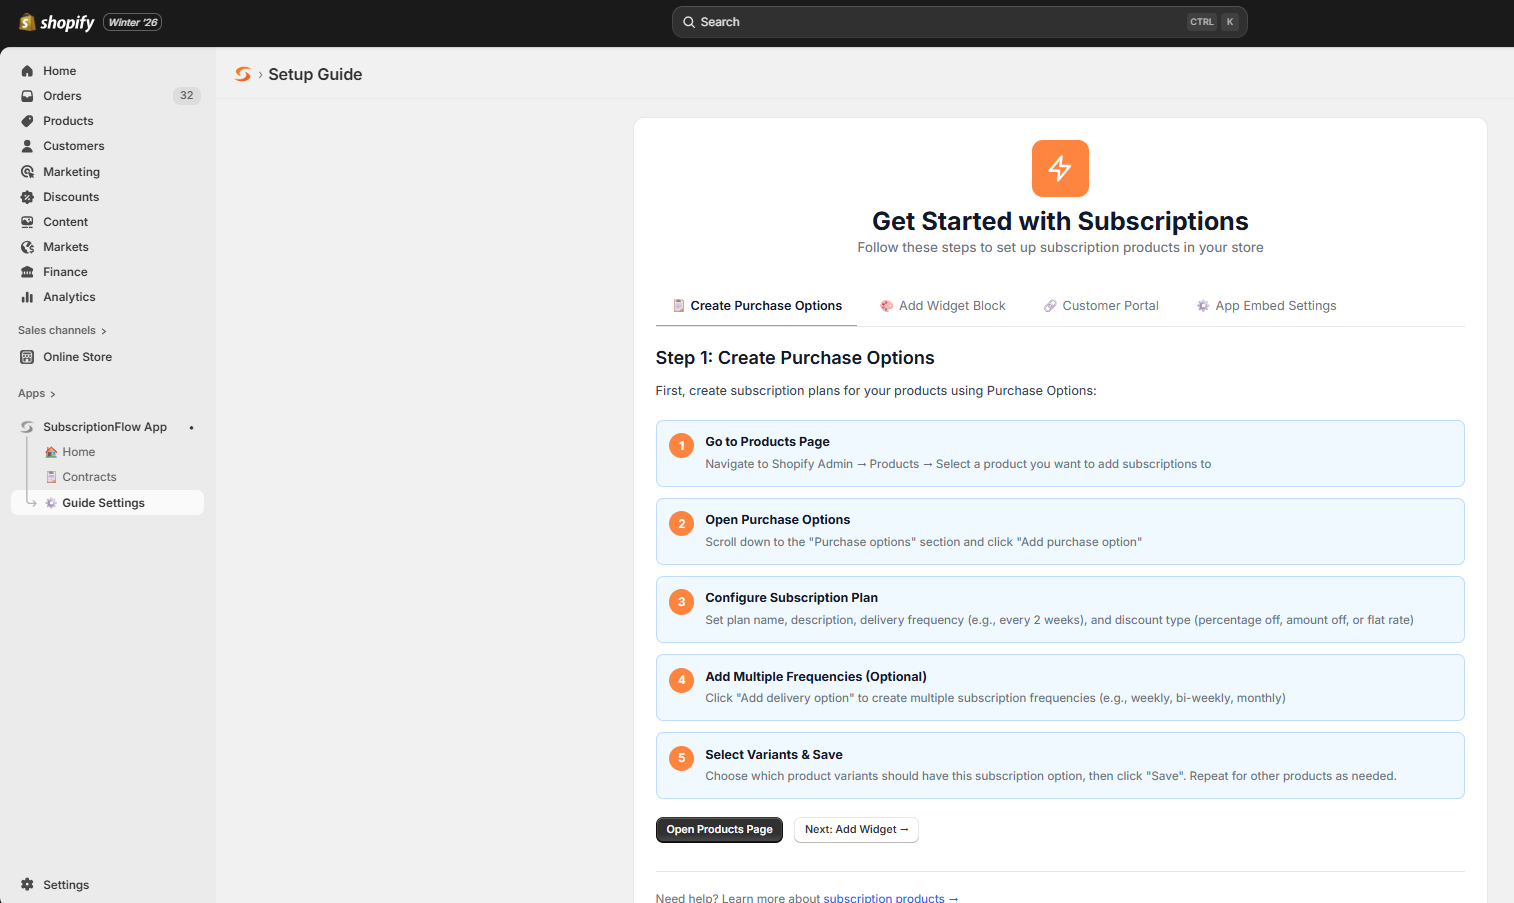1514x903 pixels.
Task: Click Select Variants & Save step card
Action: (x=1060, y=765)
